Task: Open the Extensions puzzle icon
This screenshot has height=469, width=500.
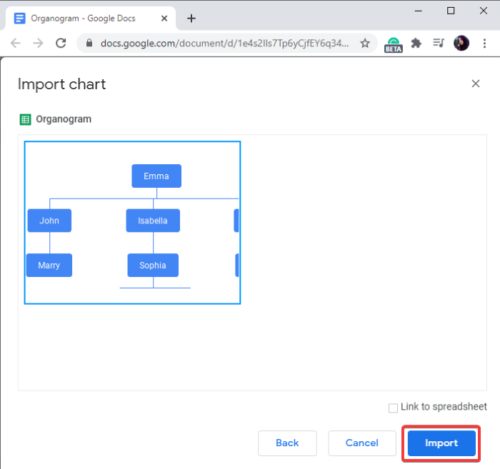Action: [416, 43]
